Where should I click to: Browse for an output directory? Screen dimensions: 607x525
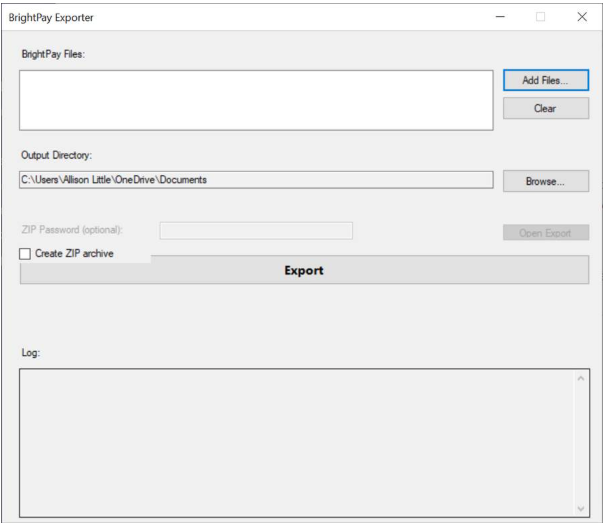point(546,181)
